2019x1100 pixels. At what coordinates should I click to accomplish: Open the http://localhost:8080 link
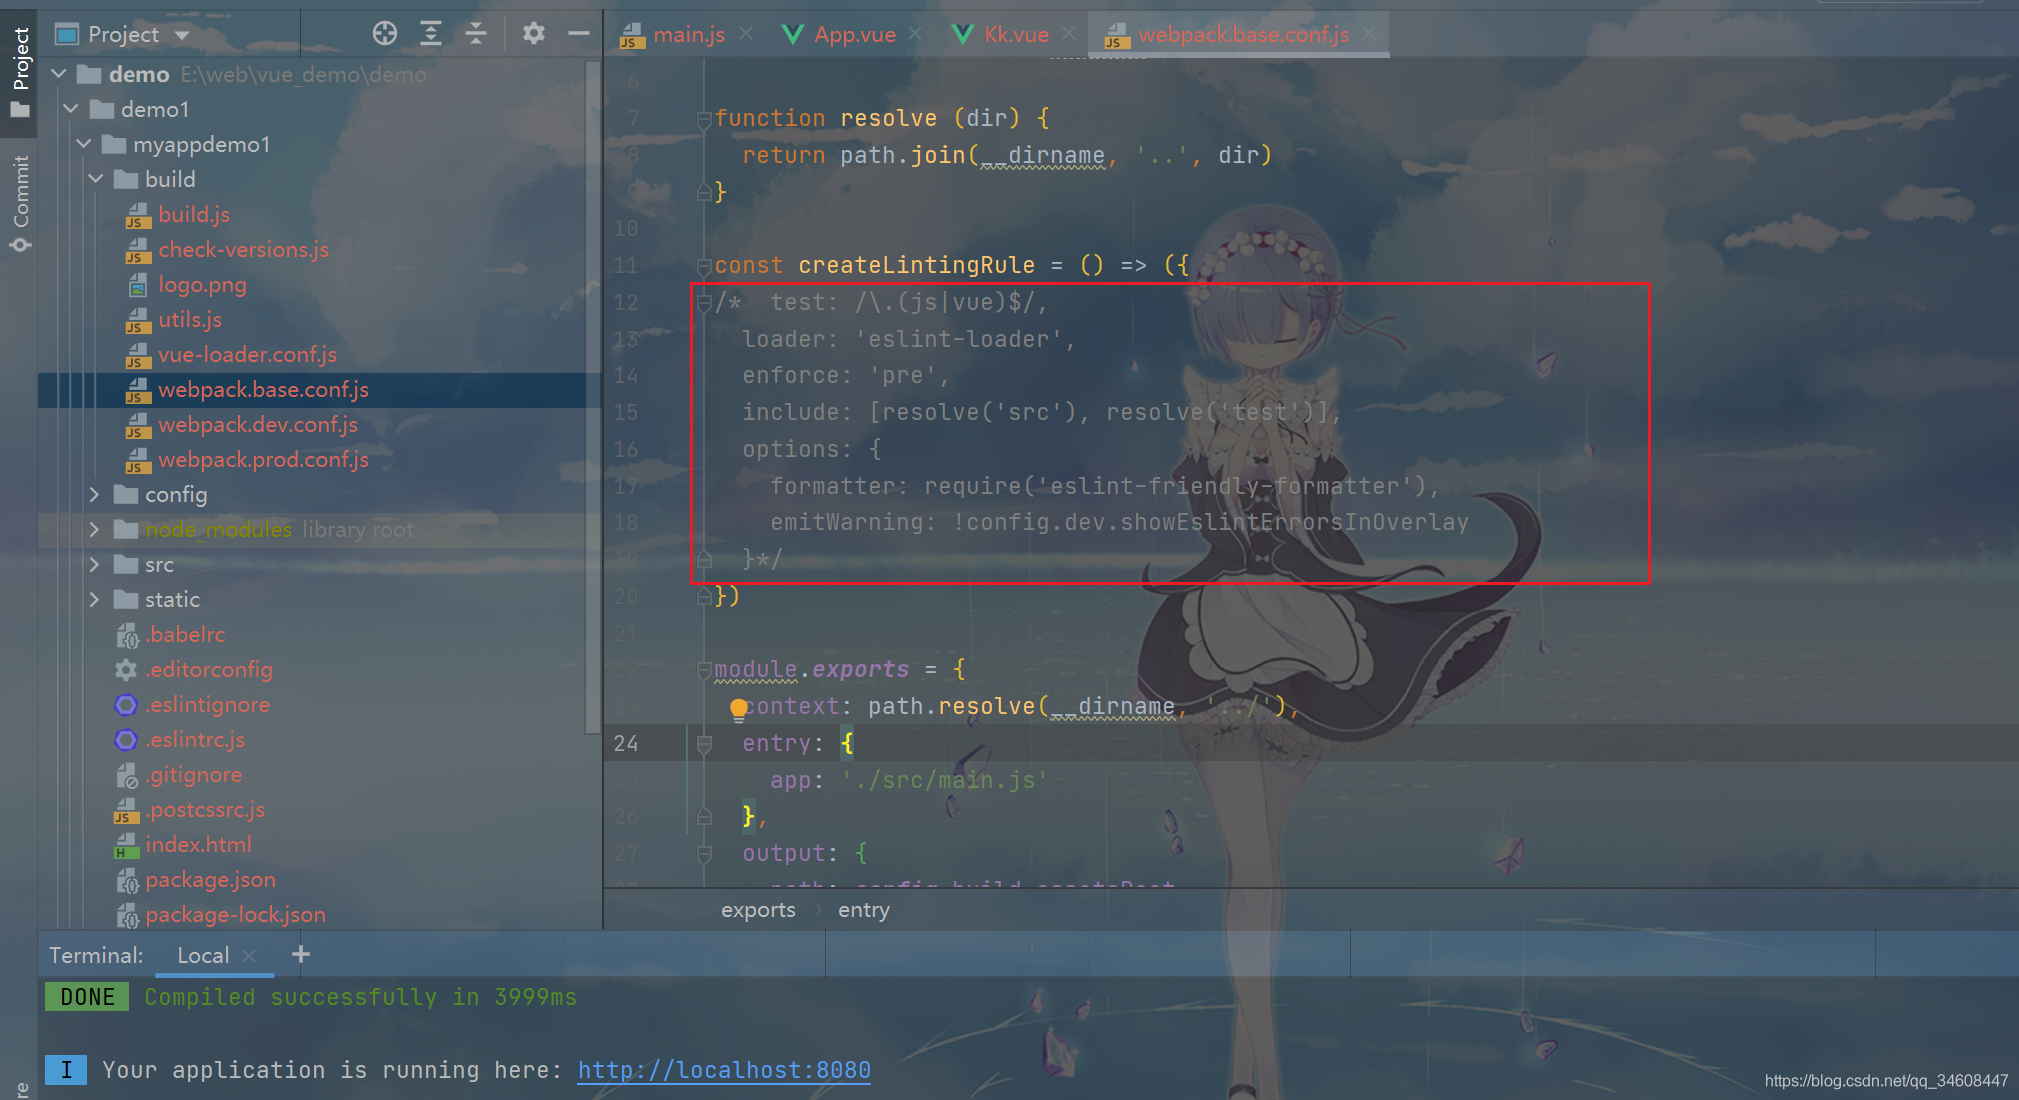(x=724, y=1070)
